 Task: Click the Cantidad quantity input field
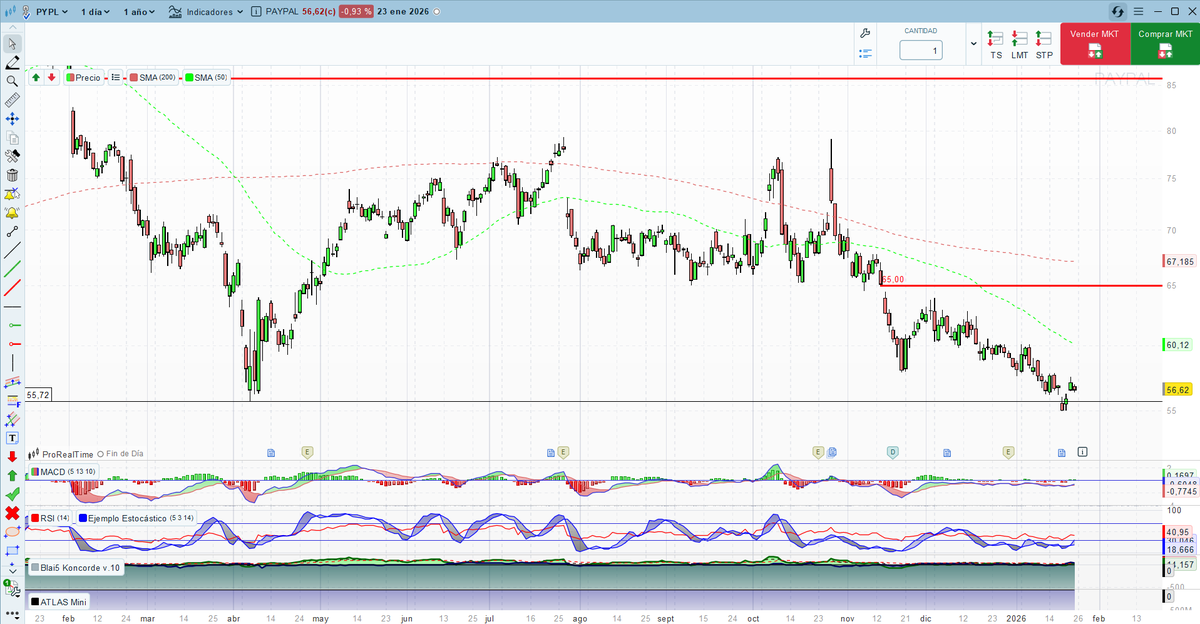(x=921, y=50)
